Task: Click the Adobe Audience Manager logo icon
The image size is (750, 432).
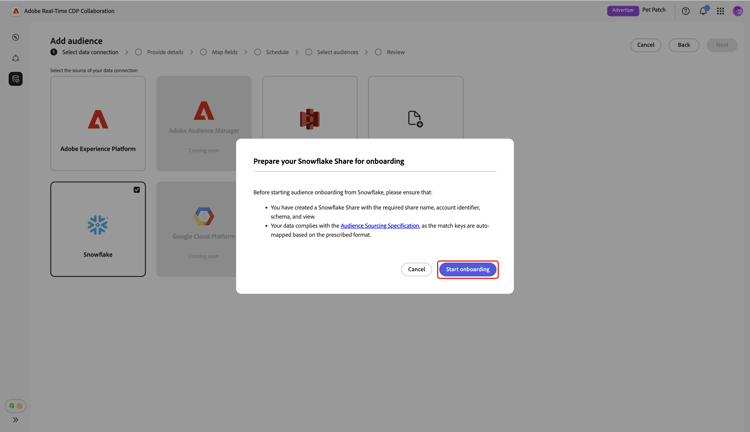Action: 204,111
